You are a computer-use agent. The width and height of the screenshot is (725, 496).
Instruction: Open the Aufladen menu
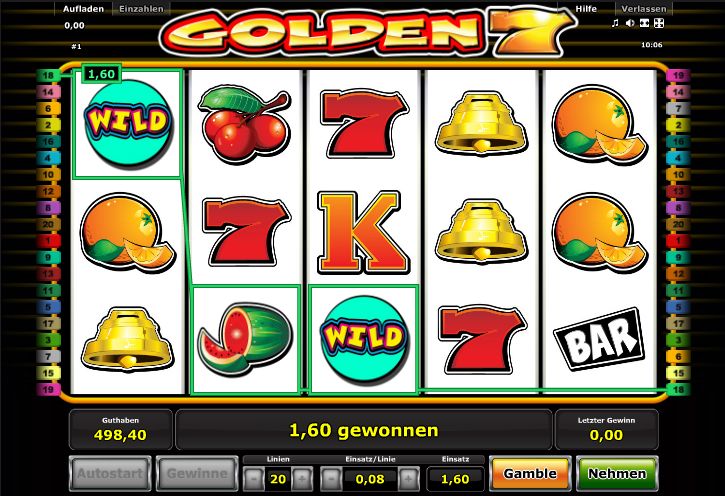point(83,9)
